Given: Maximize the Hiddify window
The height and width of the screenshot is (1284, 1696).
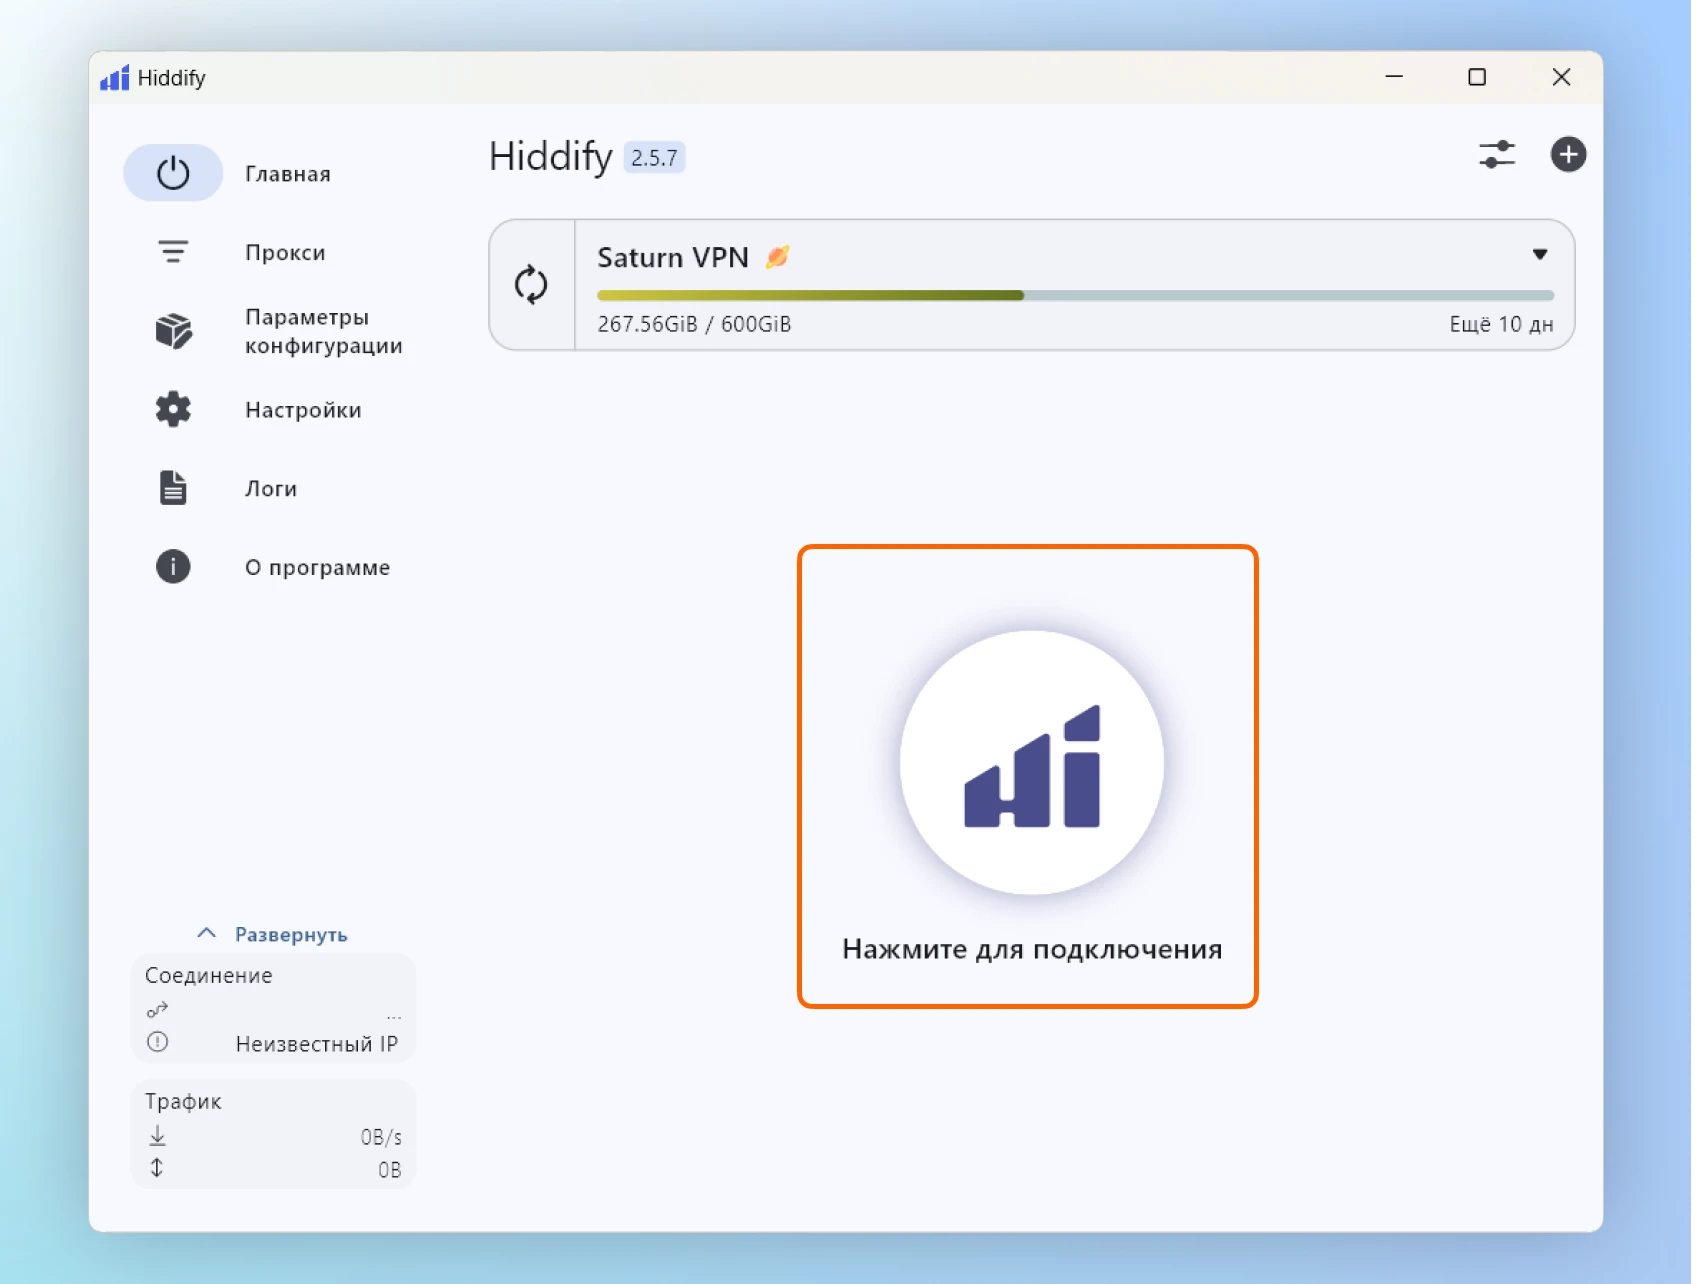Looking at the screenshot, I should [x=1476, y=77].
